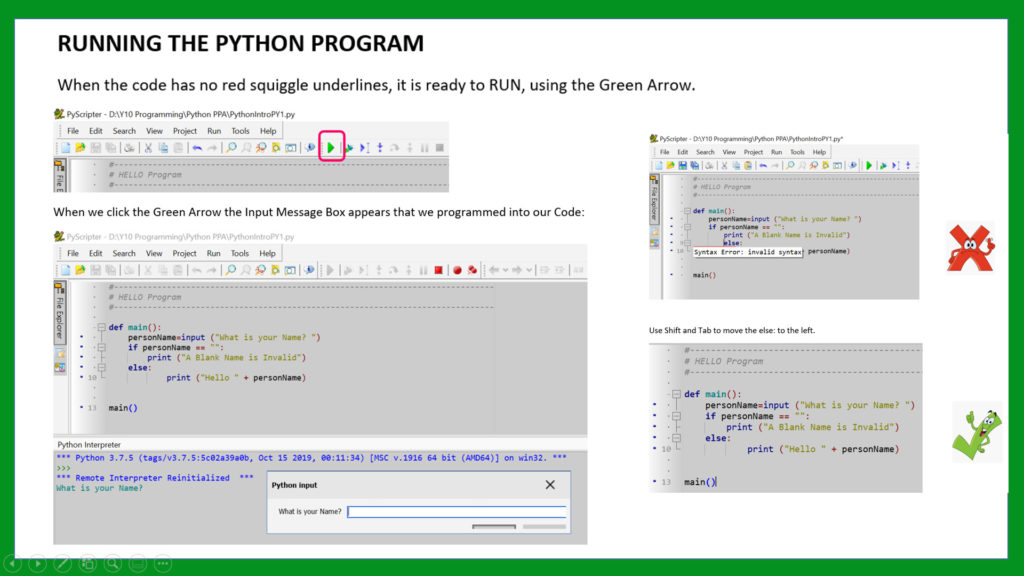Open the See All Slides grid icon

pos(88,564)
